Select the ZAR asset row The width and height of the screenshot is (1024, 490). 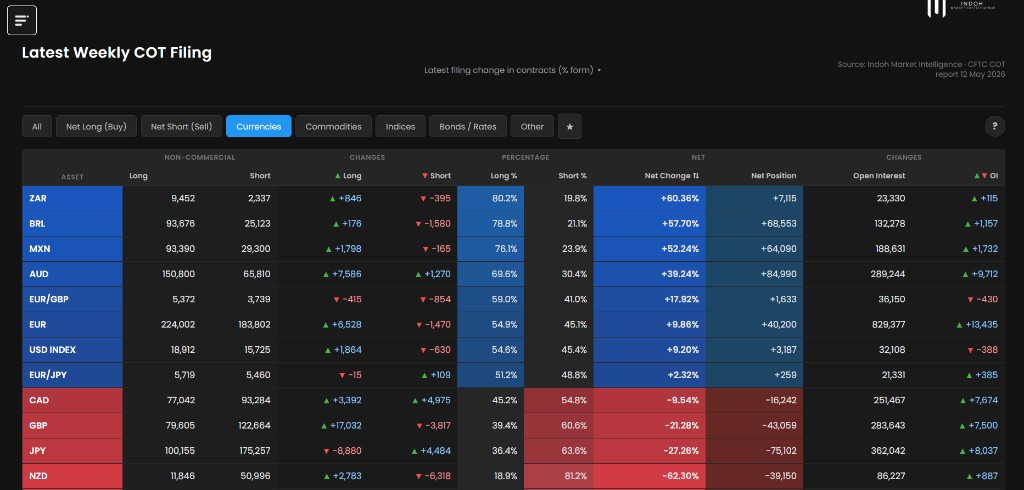pyautogui.click(x=513, y=199)
